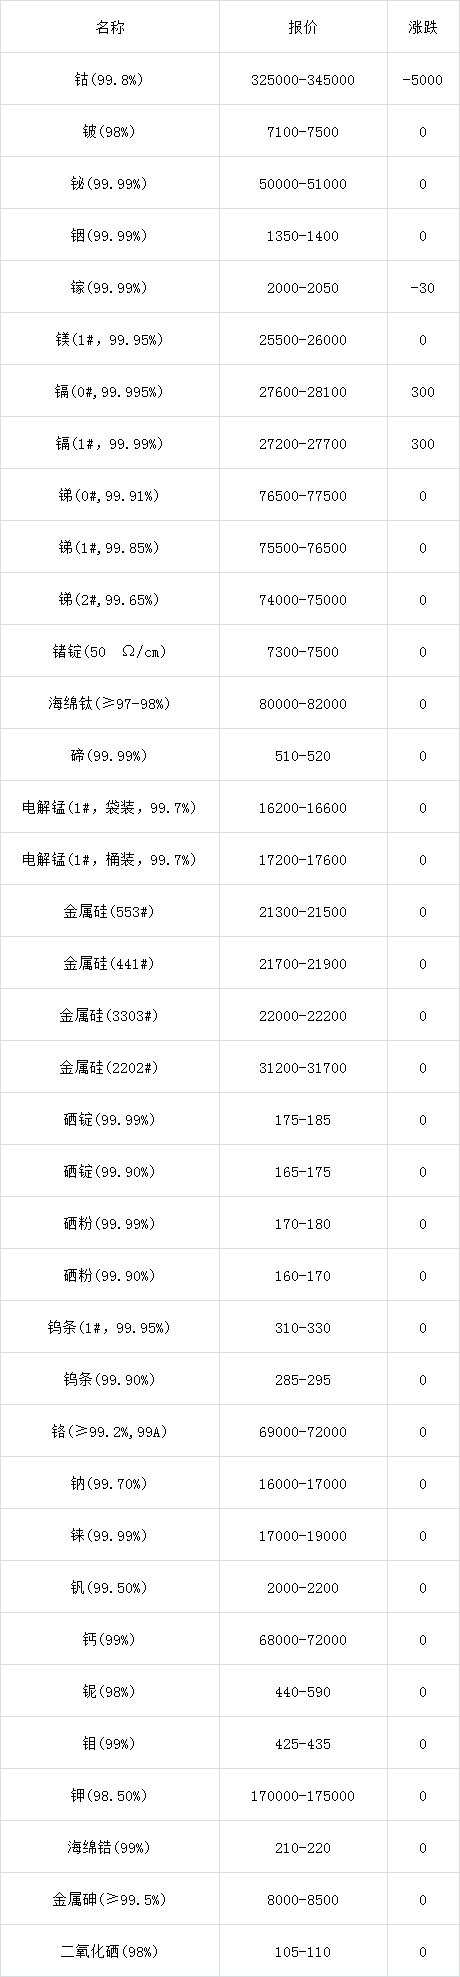
Task: Click the price 325000-345000 cell
Action: (x=303, y=80)
